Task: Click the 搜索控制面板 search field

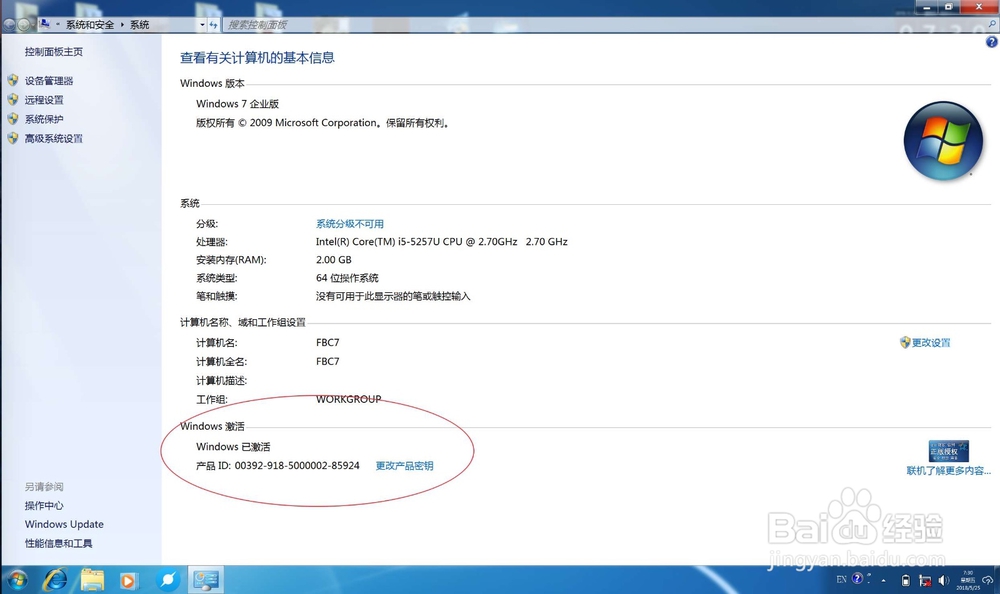Action: (x=606, y=24)
